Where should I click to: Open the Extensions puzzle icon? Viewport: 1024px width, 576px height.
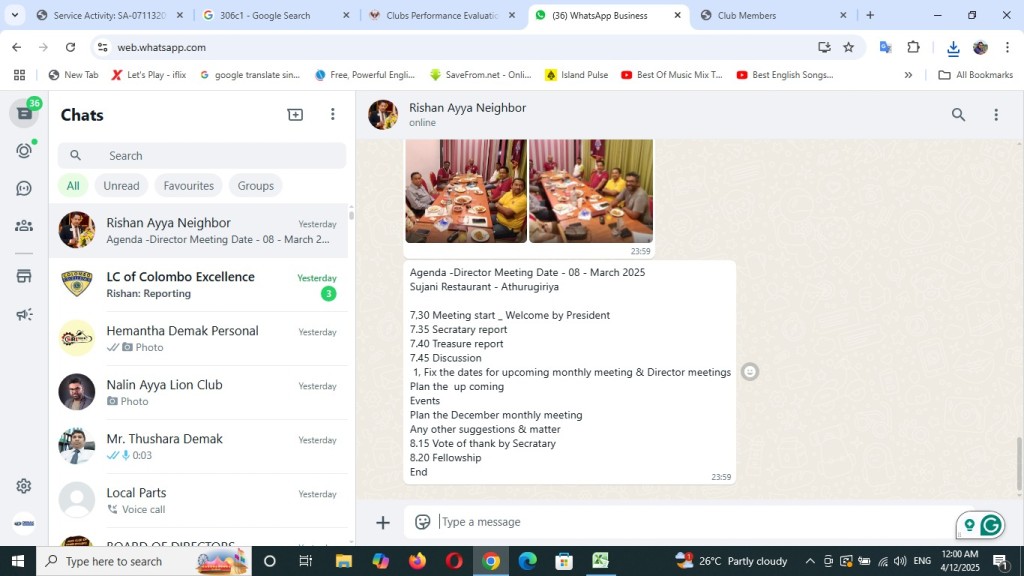point(913,47)
